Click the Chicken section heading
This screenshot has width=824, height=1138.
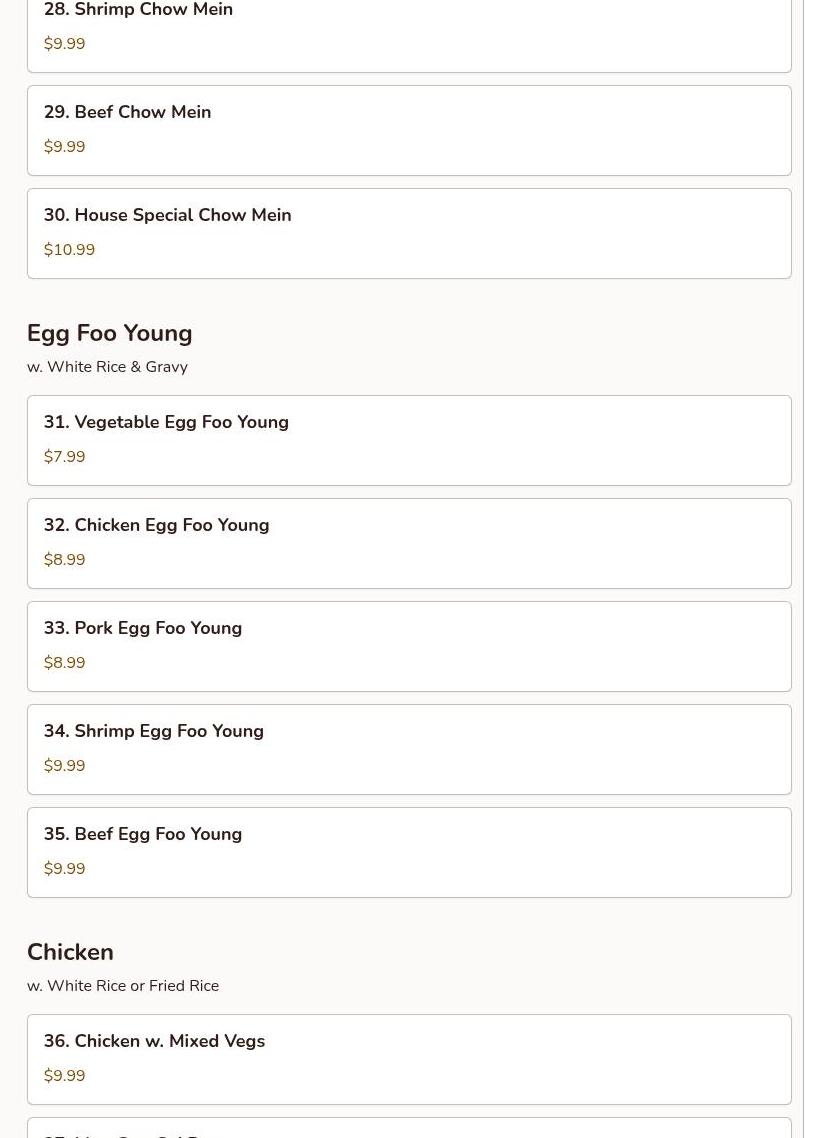[x=70, y=951]
